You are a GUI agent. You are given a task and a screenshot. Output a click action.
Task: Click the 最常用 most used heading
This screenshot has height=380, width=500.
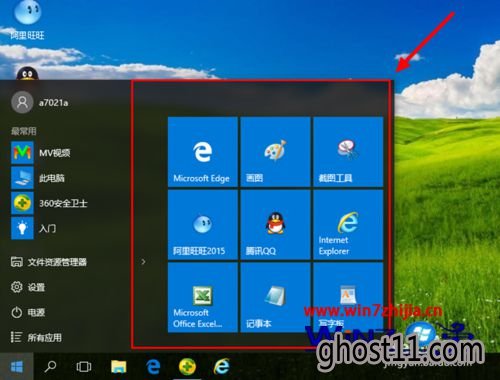pos(24,131)
